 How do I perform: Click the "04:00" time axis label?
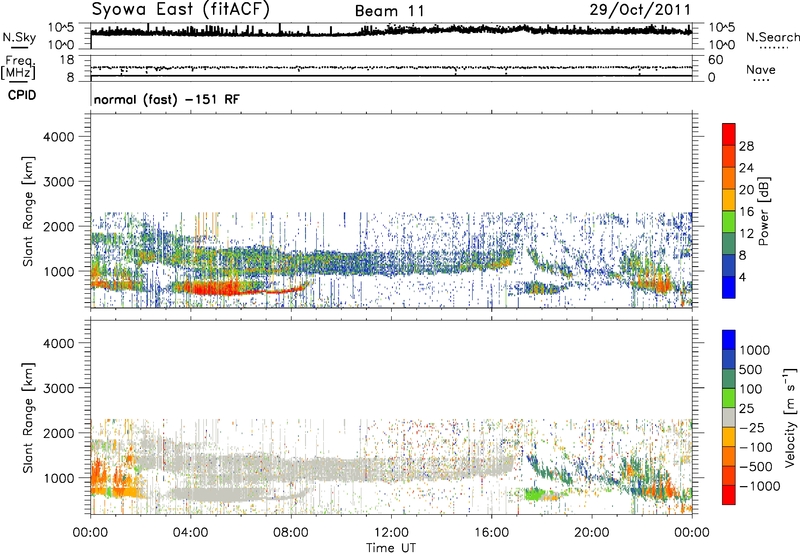(x=190, y=533)
